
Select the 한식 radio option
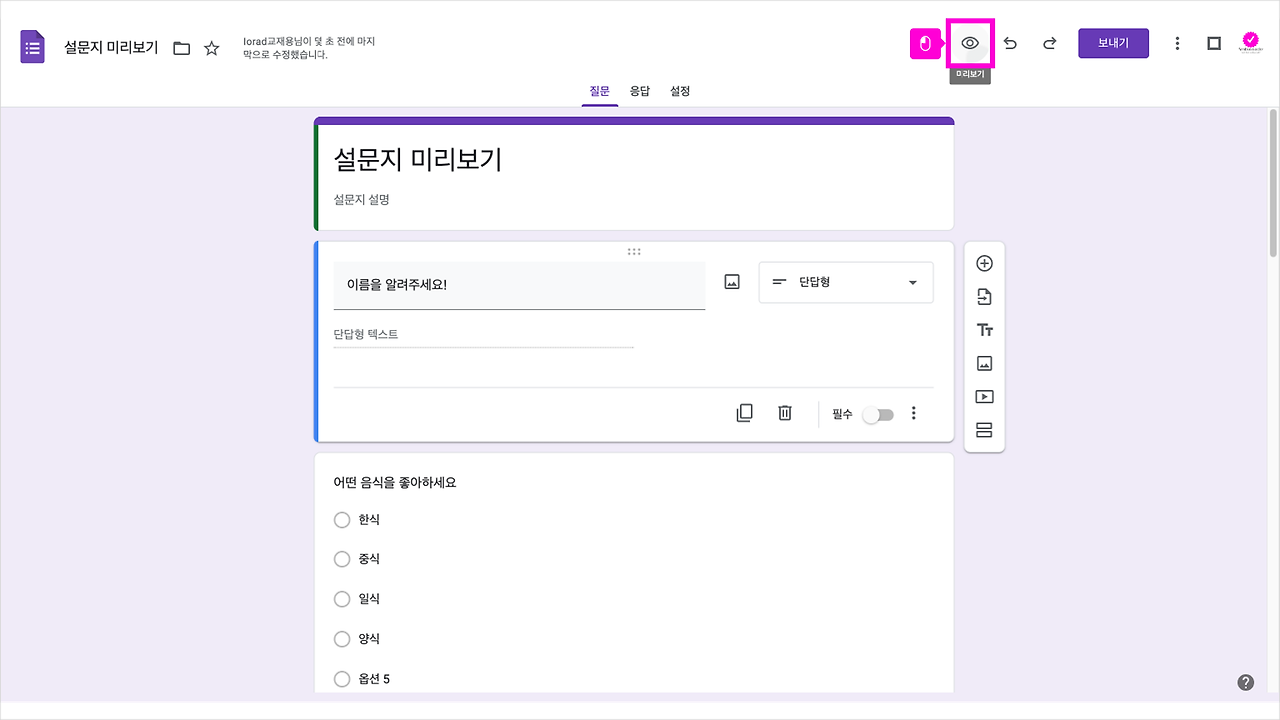(342, 519)
